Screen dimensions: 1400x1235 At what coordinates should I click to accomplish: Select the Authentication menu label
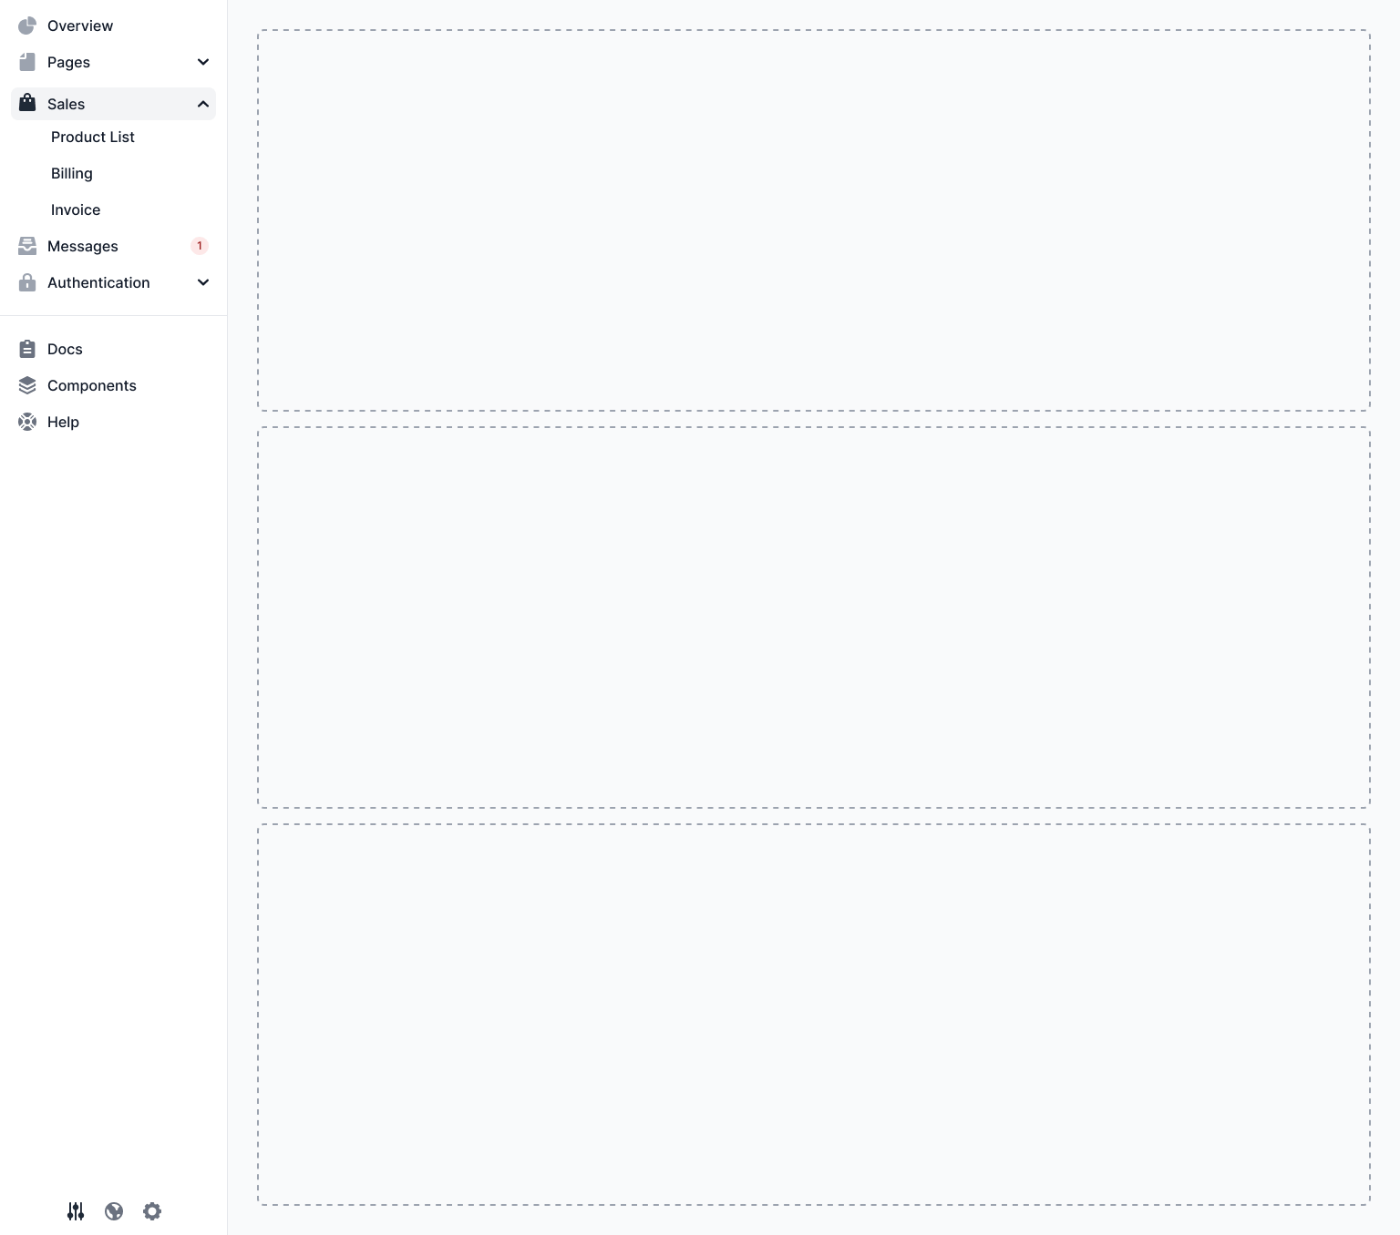(99, 283)
